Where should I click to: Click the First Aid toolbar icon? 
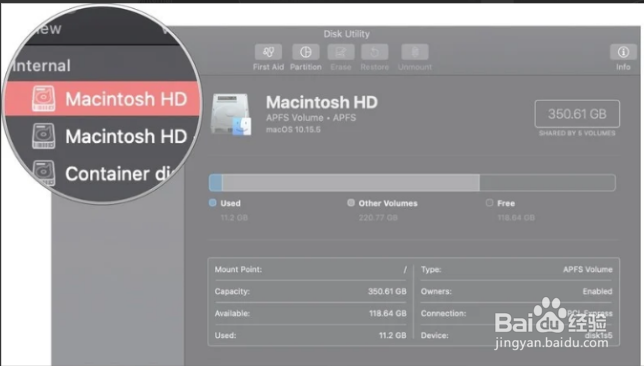click(x=268, y=52)
